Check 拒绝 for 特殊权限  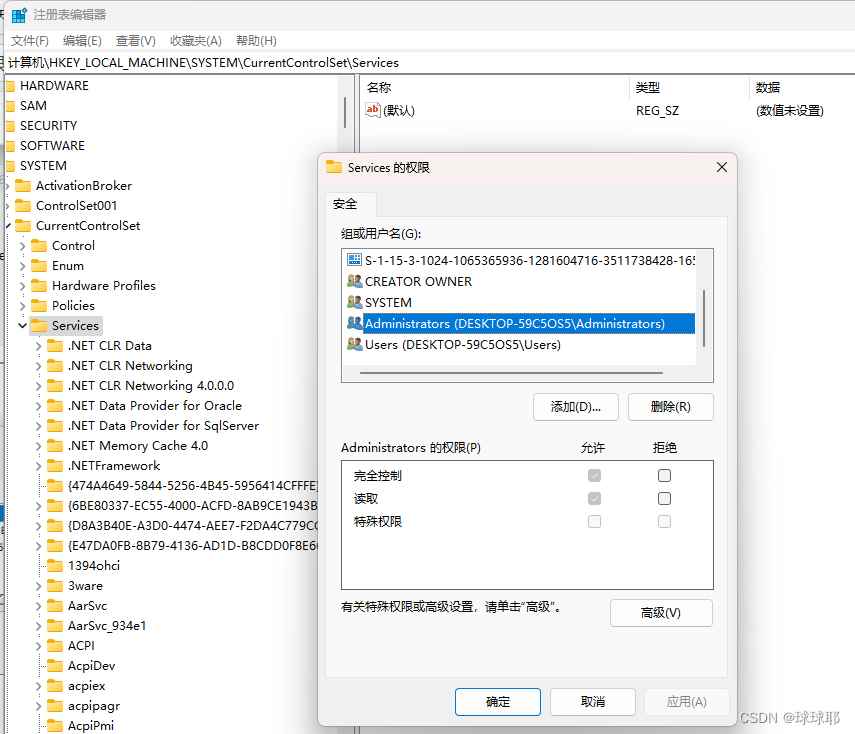pyautogui.click(x=665, y=520)
